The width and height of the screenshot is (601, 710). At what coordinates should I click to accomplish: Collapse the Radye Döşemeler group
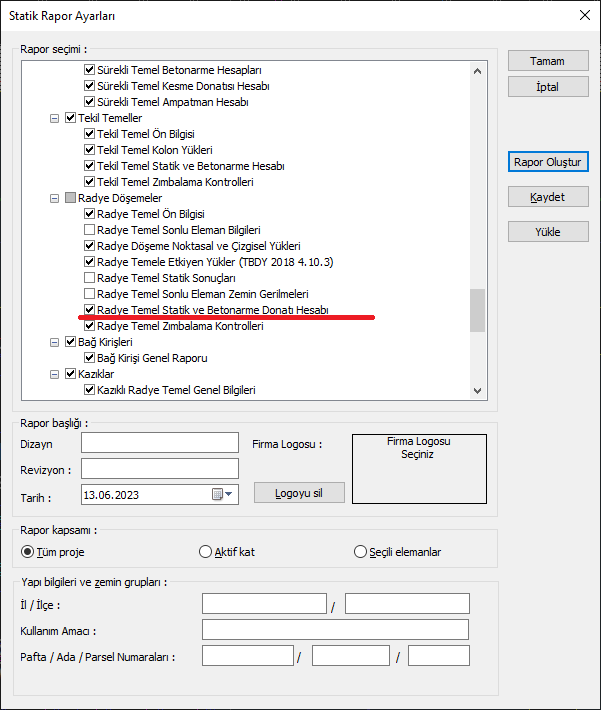coord(54,198)
